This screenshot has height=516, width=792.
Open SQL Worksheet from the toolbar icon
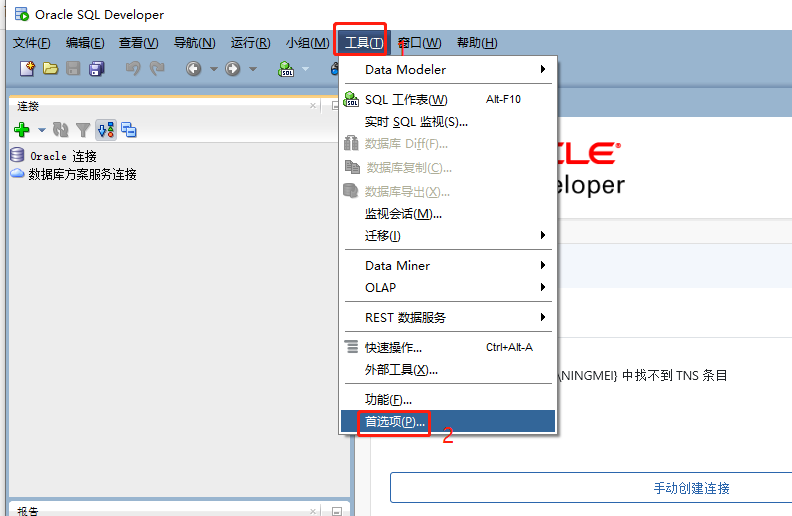pyautogui.click(x=286, y=69)
